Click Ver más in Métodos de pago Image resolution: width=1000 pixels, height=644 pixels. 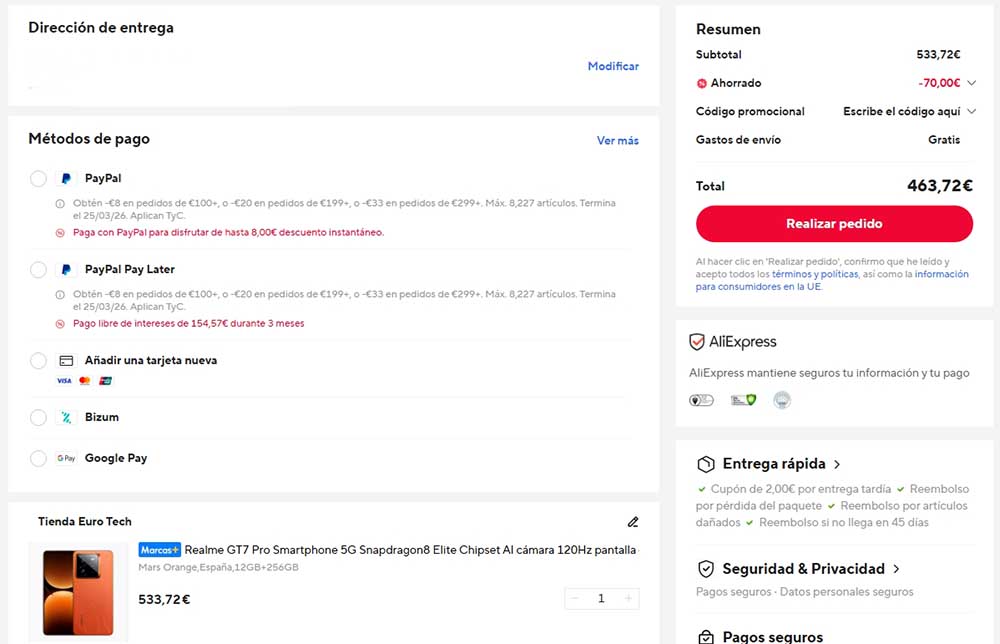pyautogui.click(x=618, y=140)
